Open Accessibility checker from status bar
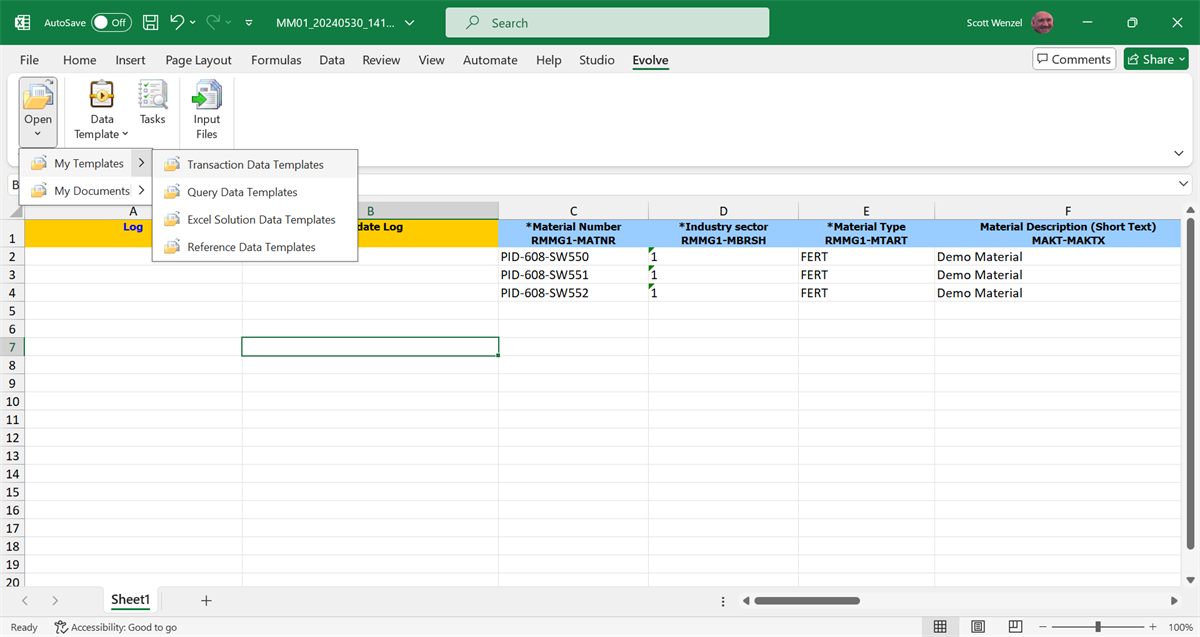Image resolution: width=1200 pixels, height=637 pixels. pos(116,627)
